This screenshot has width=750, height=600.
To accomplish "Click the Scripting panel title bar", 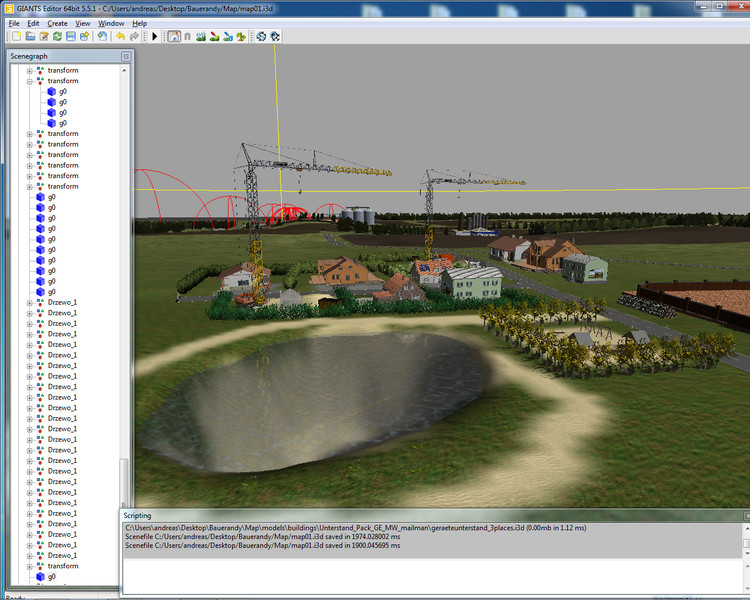I will pyautogui.click(x=434, y=516).
